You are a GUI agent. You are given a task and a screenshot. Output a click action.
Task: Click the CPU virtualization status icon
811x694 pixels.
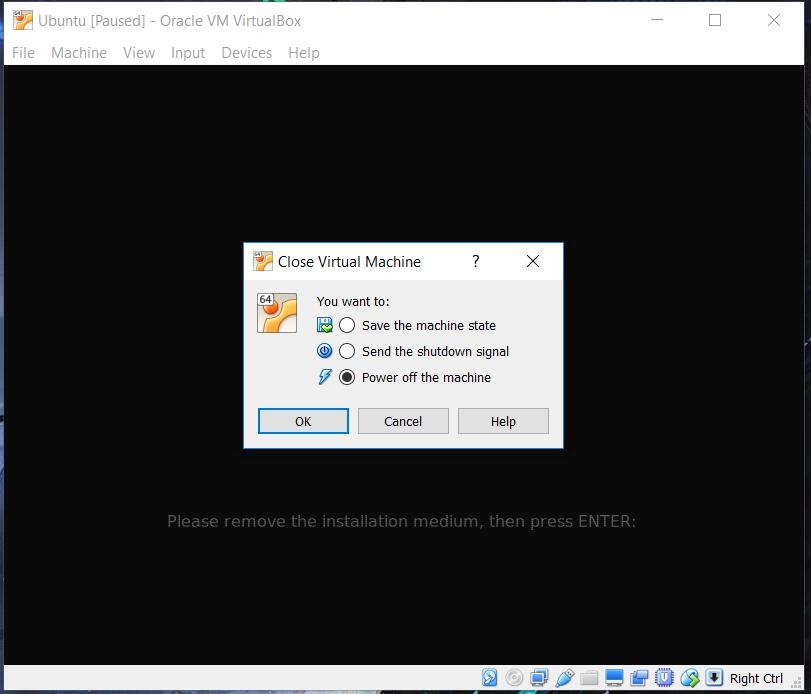tap(664, 677)
